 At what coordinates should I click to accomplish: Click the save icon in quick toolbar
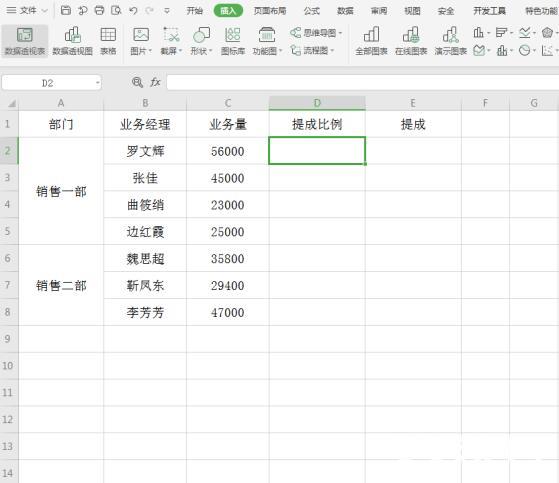66,10
